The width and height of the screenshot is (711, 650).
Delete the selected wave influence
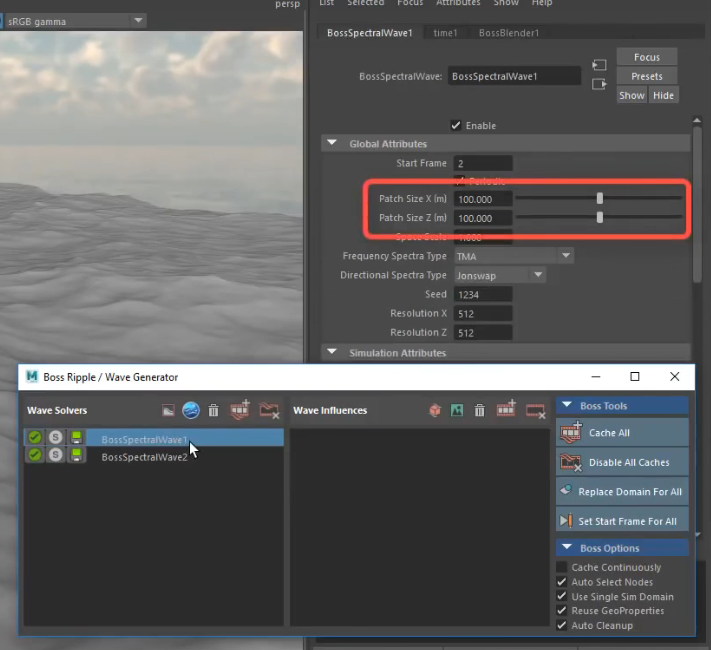pyautogui.click(x=479, y=411)
